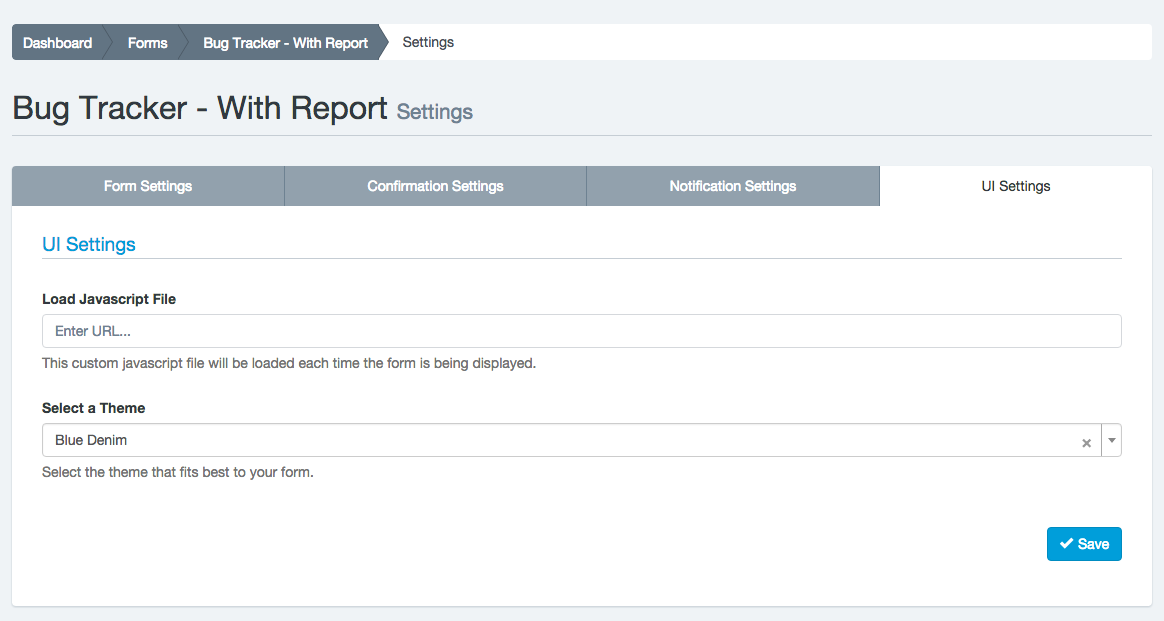The height and width of the screenshot is (621, 1164).
Task: Expand the theme dropdown arrow
Action: (x=1111, y=440)
